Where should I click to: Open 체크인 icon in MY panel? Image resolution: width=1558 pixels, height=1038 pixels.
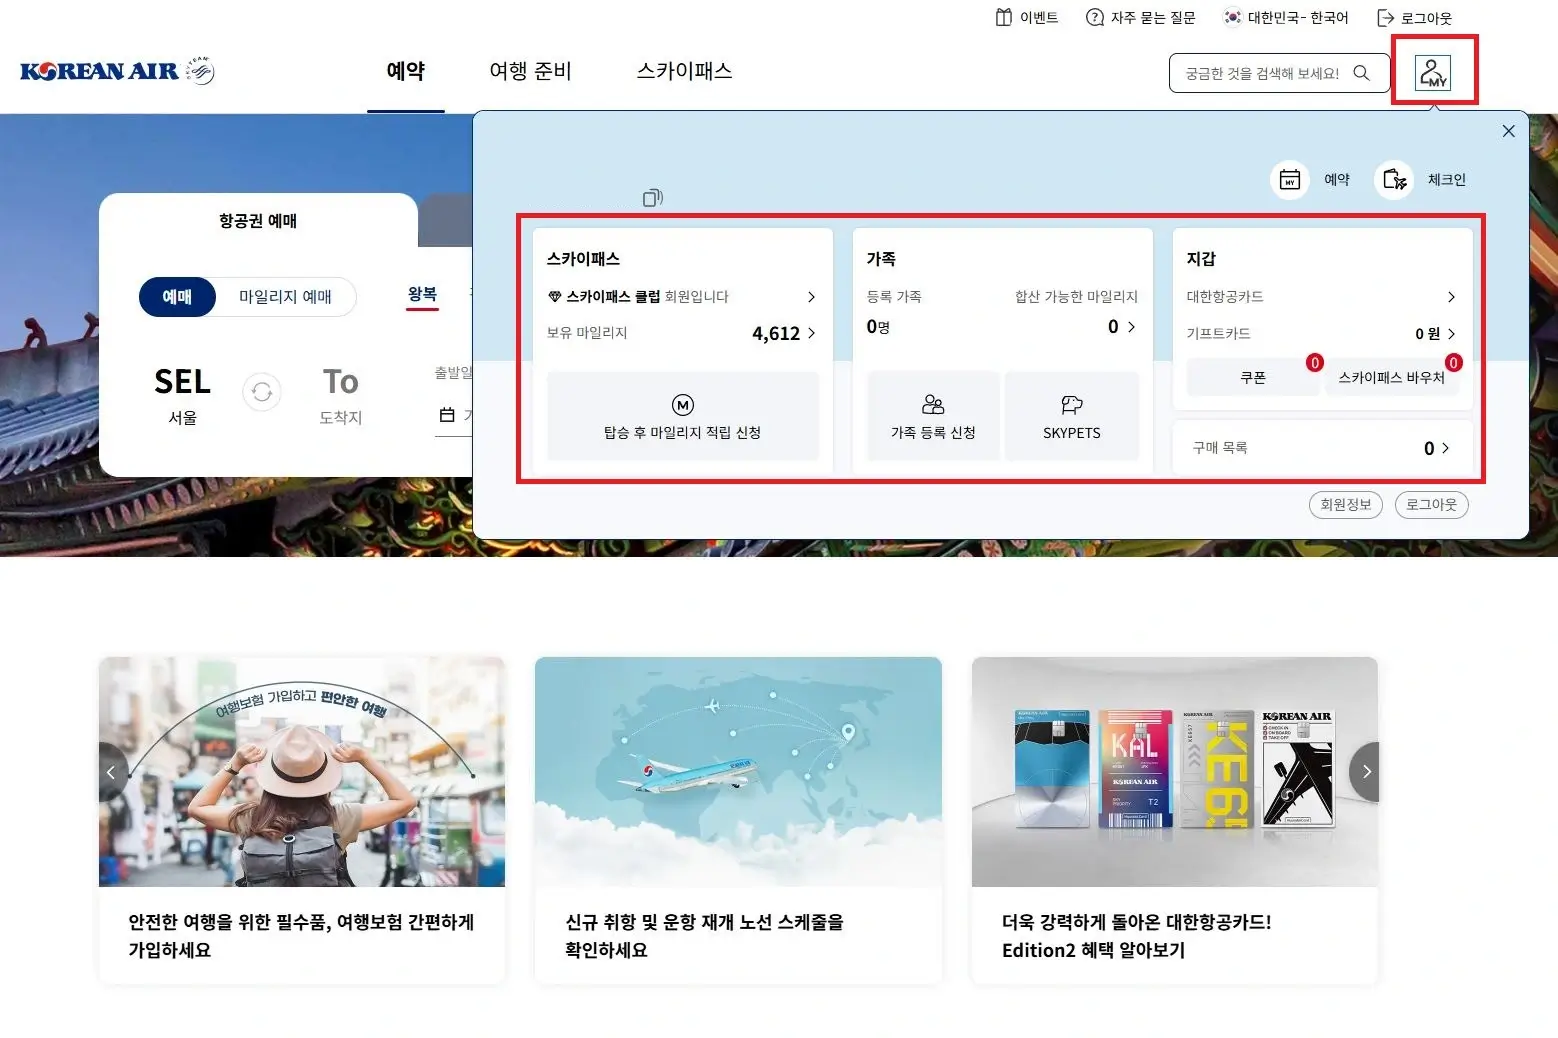click(x=1394, y=180)
